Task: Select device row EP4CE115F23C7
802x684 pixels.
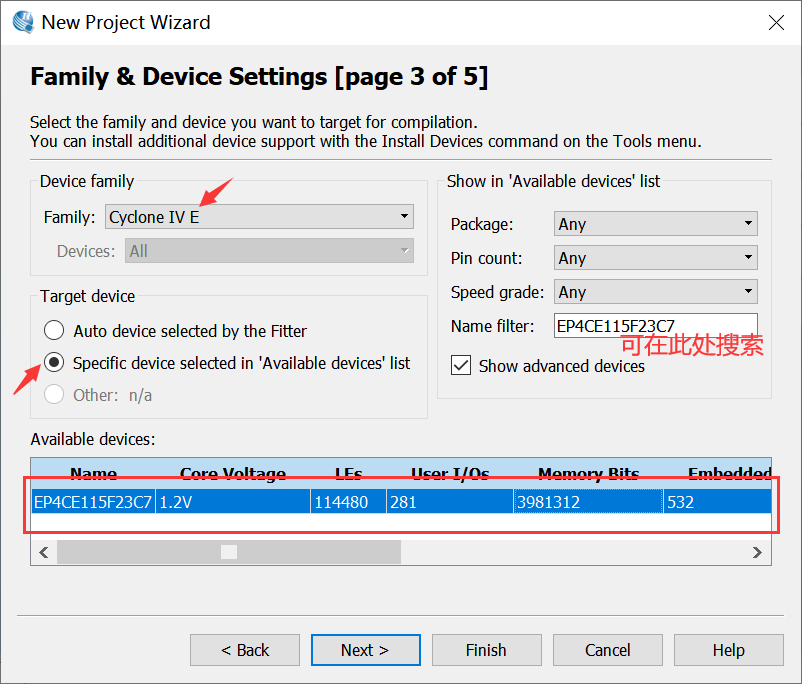Action: pos(401,501)
